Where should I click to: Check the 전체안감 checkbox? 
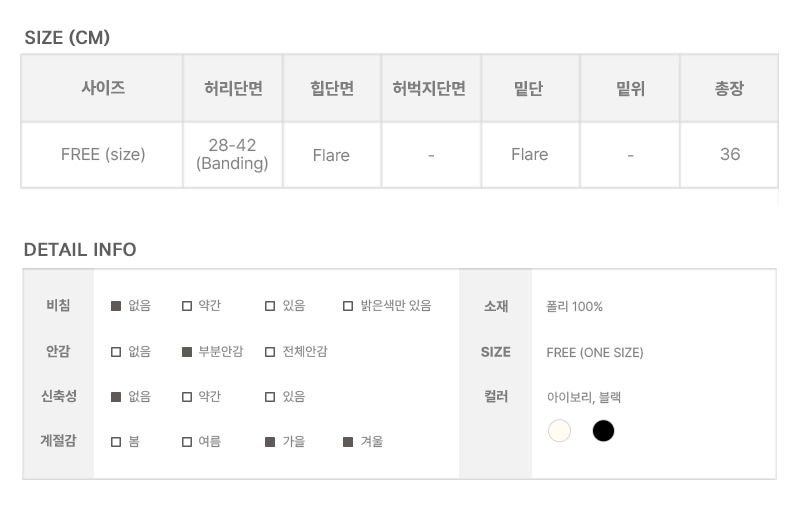pyautogui.click(x=270, y=352)
